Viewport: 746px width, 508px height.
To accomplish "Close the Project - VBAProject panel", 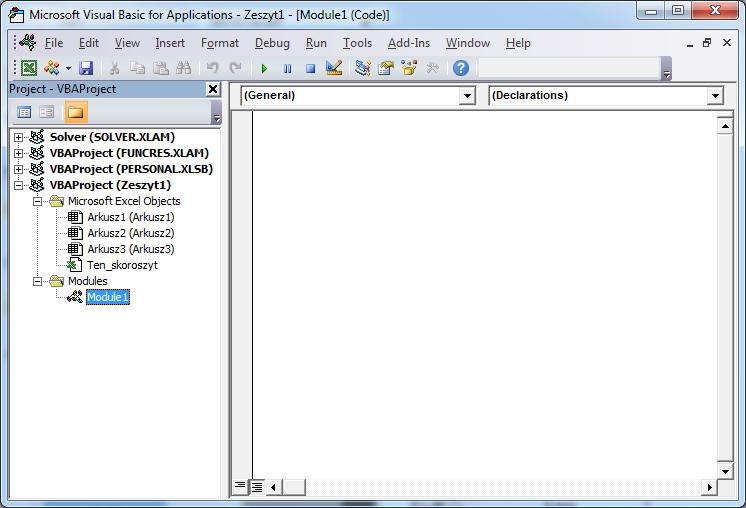I will click(x=213, y=89).
